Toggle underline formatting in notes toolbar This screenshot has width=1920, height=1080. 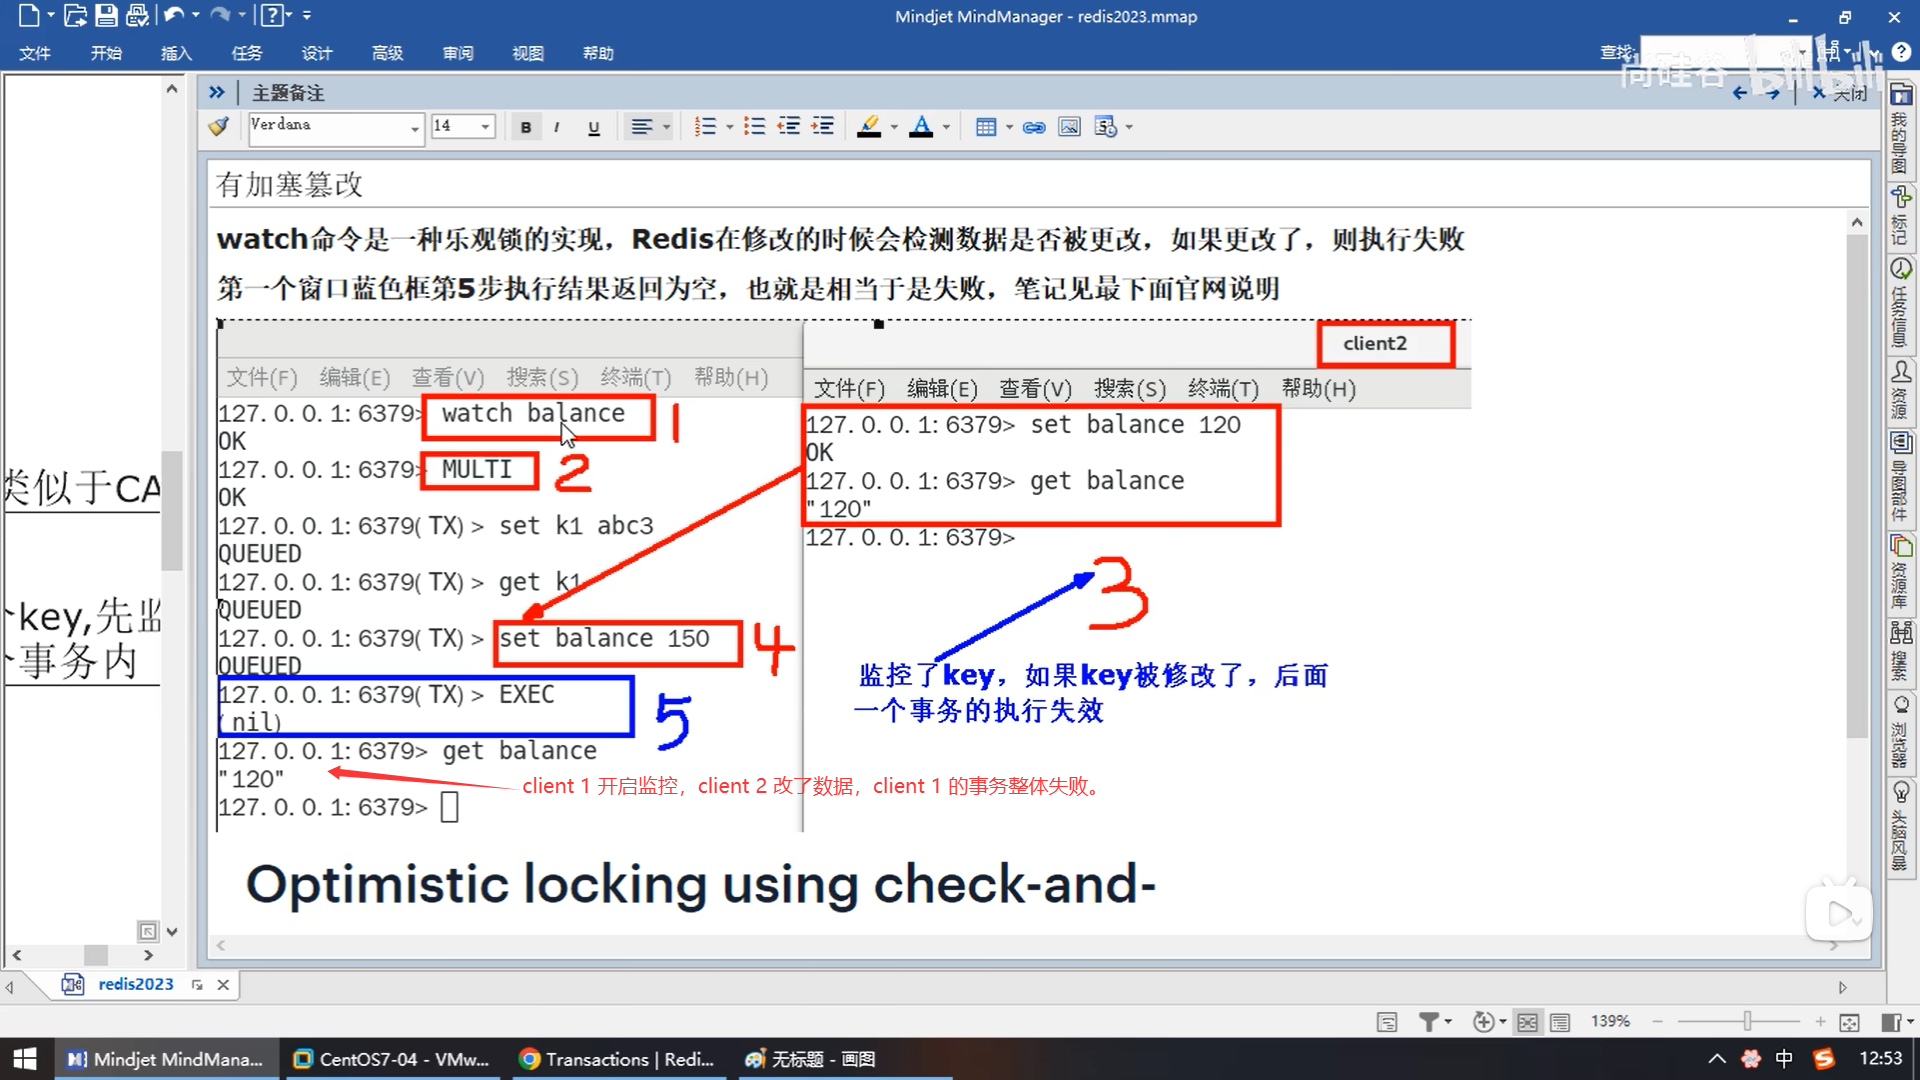(x=593, y=127)
